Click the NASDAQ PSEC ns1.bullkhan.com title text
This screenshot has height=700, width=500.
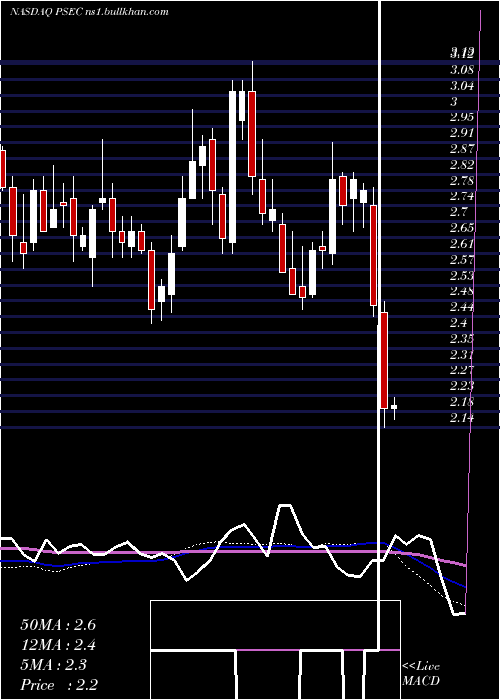(x=89, y=12)
